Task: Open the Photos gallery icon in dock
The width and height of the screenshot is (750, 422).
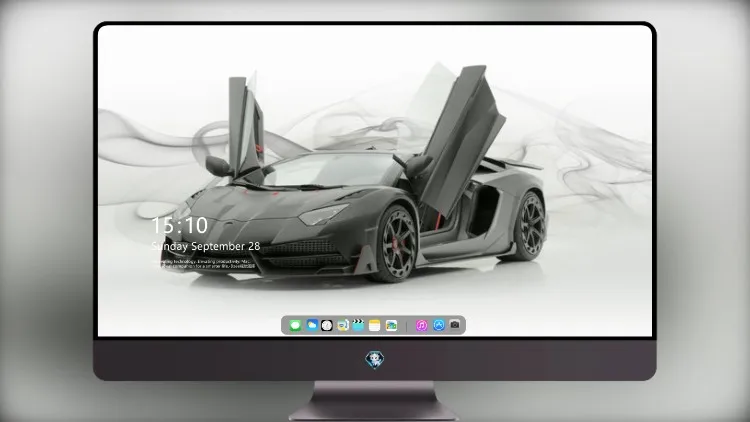Action: [x=391, y=326]
